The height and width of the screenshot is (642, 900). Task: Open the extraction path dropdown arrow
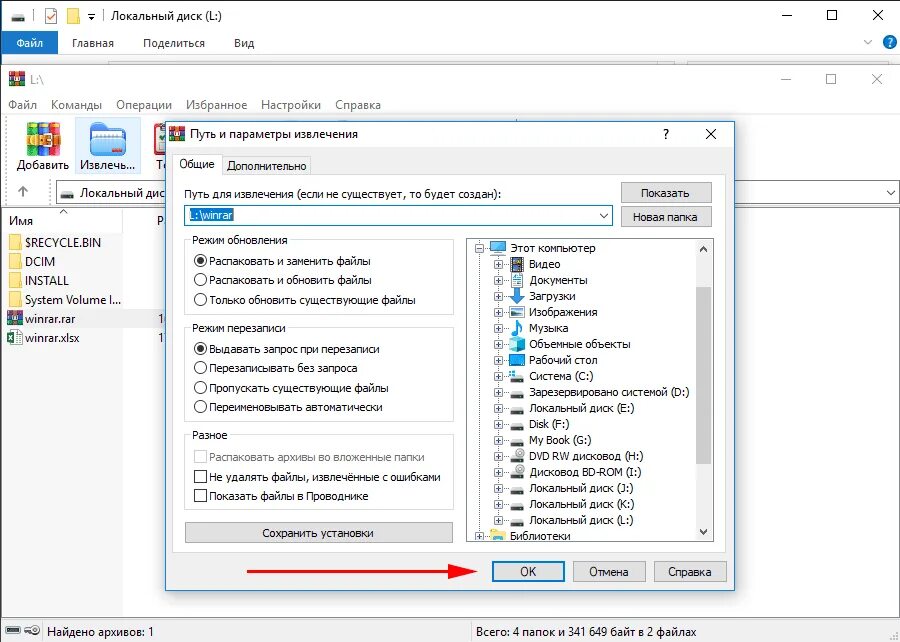(x=604, y=216)
